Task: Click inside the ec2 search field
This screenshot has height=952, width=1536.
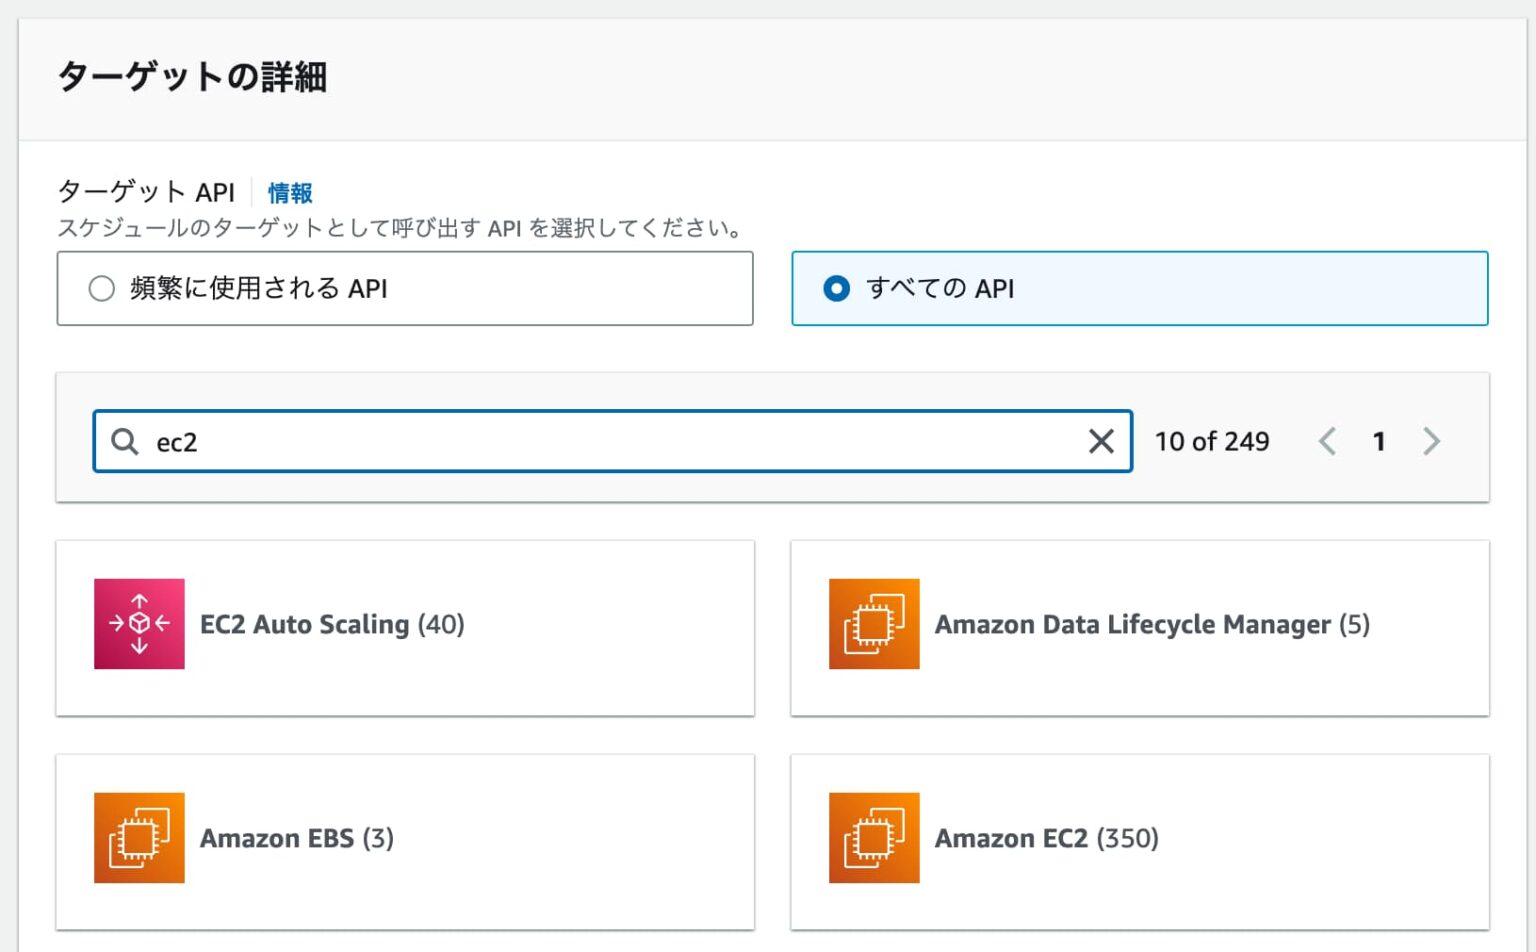Action: coord(500,441)
